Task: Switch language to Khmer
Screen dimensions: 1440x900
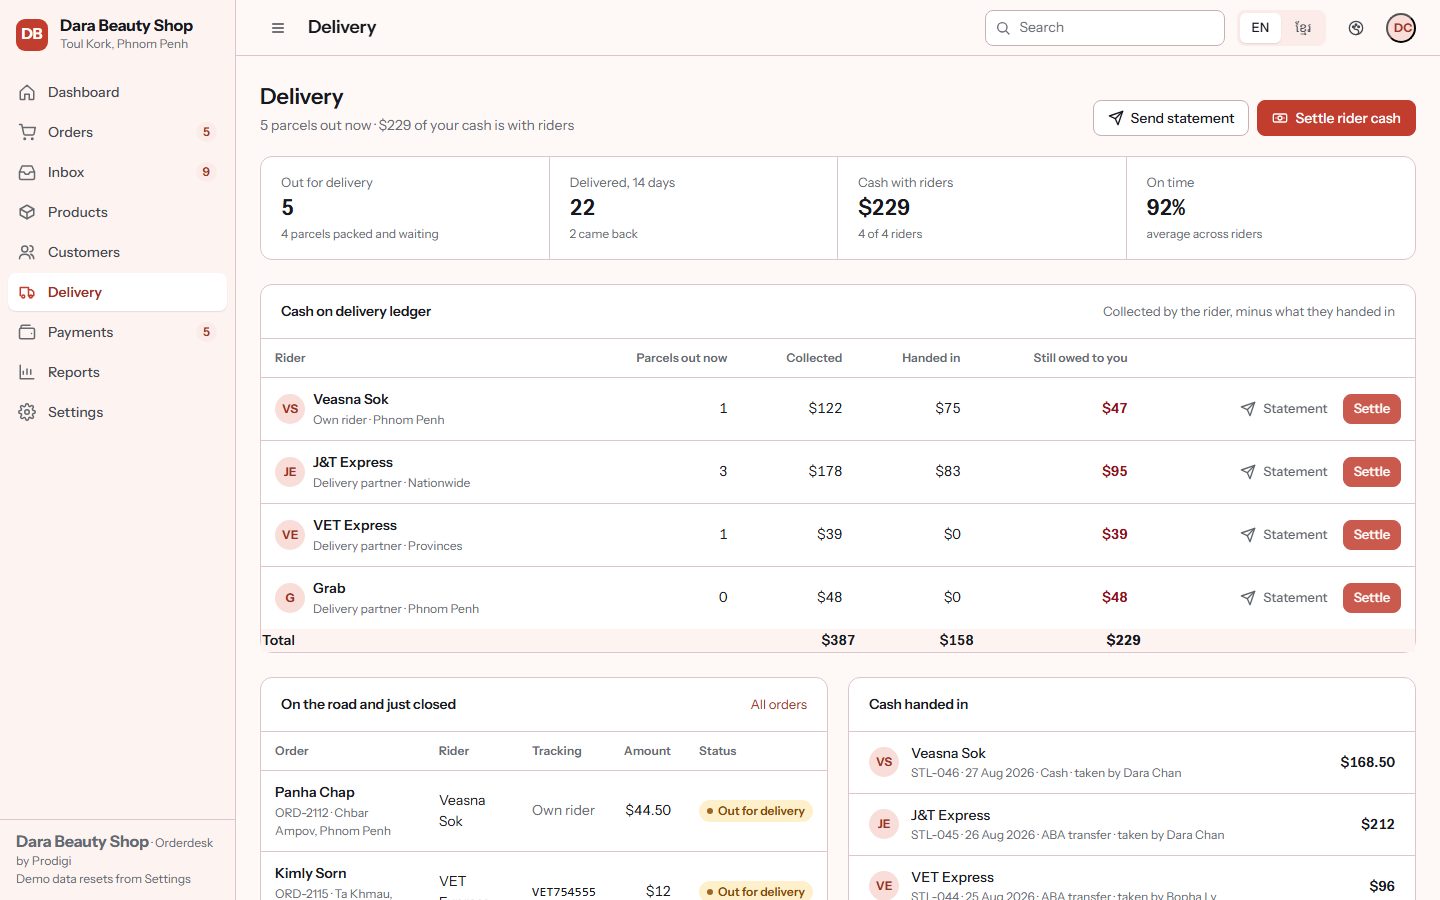Action: tap(1303, 28)
